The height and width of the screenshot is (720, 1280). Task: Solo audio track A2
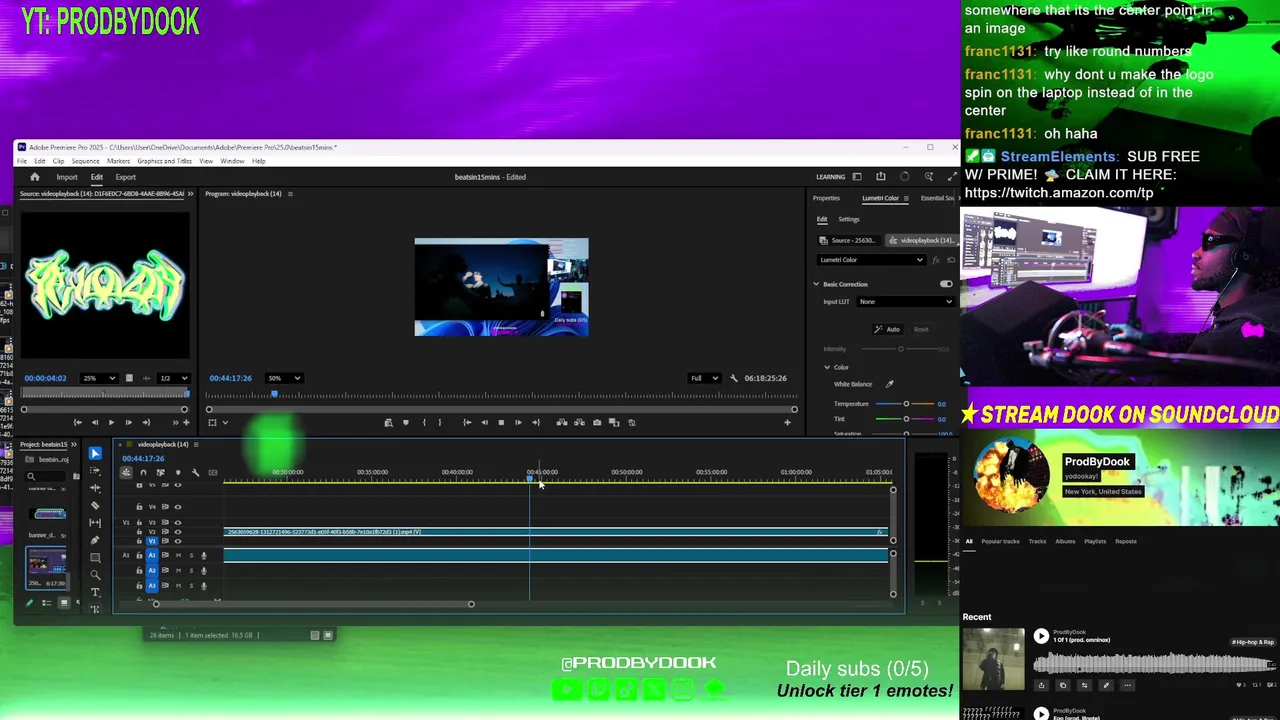pyautogui.click(x=191, y=570)
